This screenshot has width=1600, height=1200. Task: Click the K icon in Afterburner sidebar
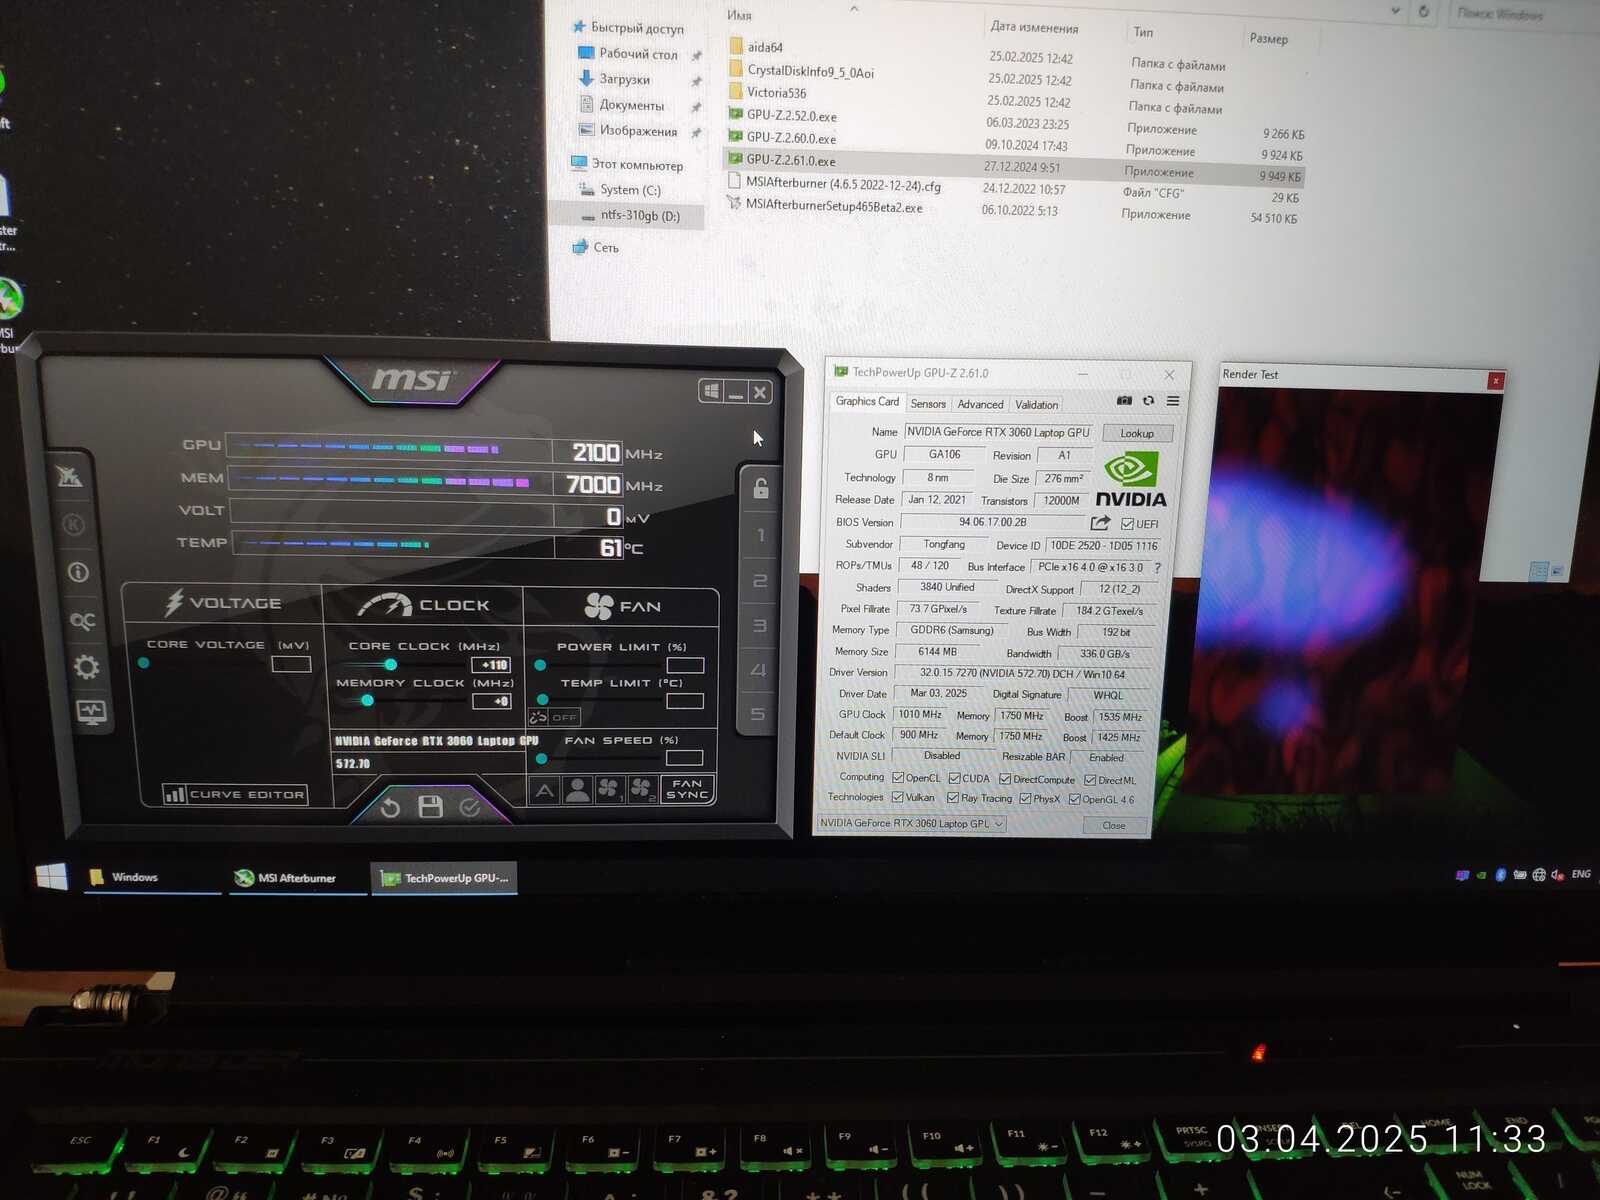click(73, 524)
